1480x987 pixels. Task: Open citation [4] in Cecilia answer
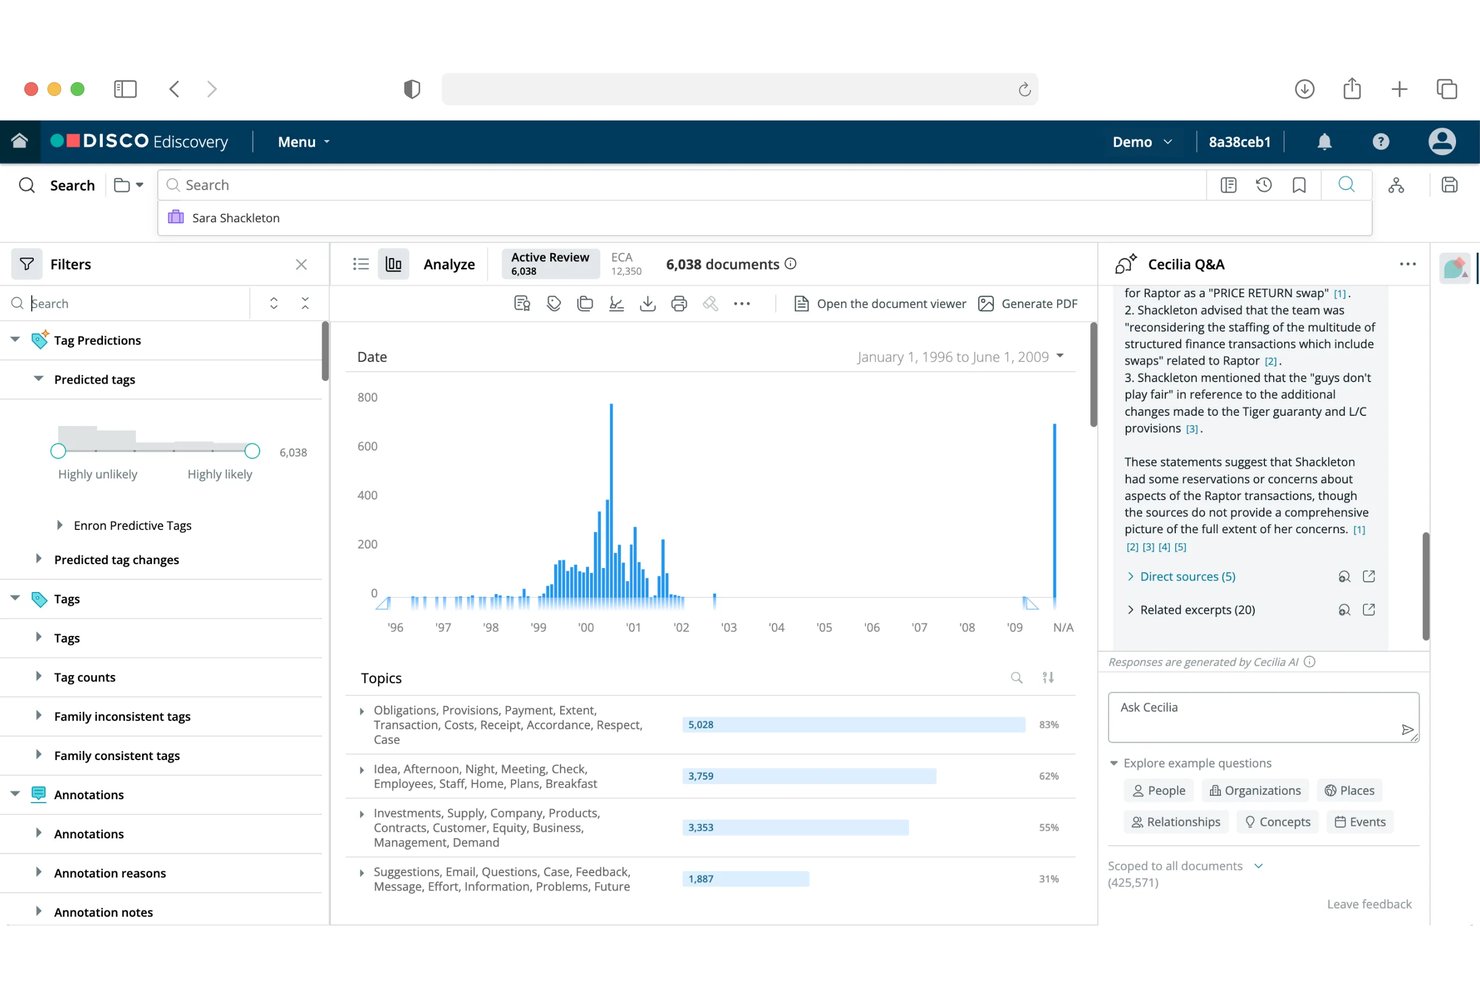click(x=1164, y=547)
